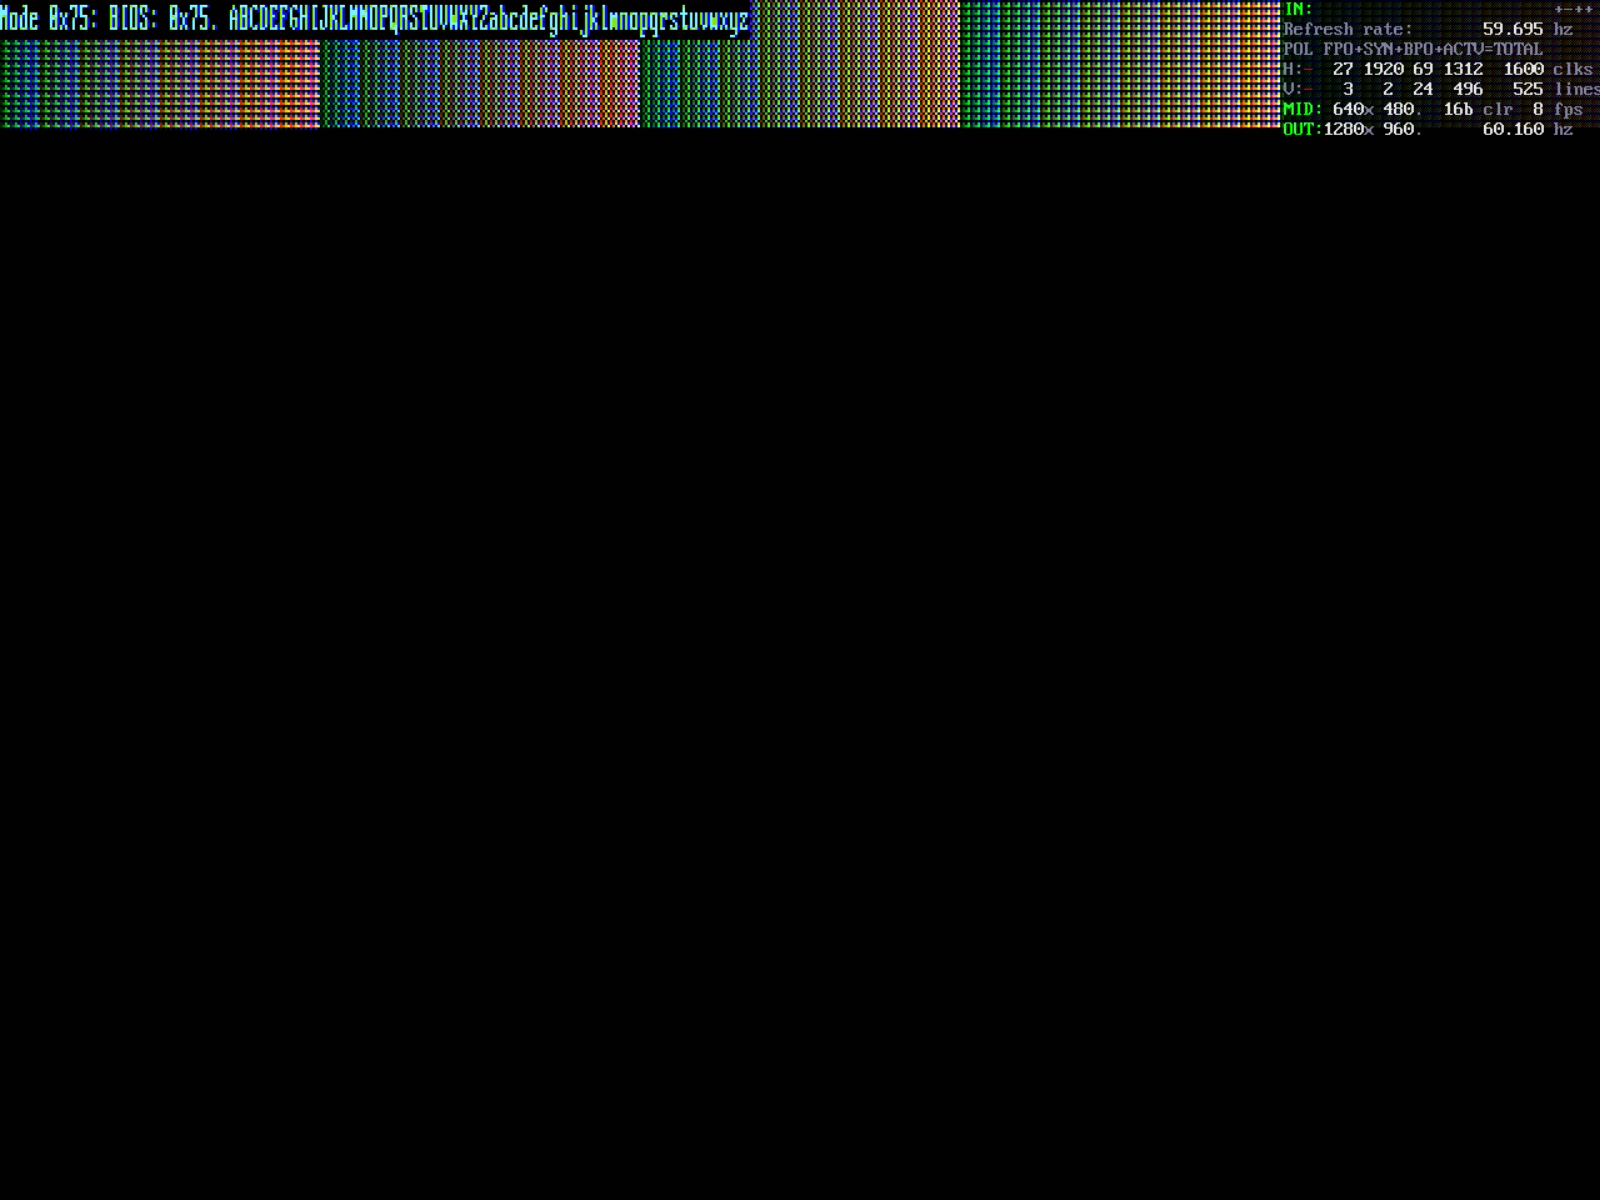Click the second color gradient block under the alphabet
The height and width of the screenshot is (1200, 1600).
pyautogui.click(x=480, y=84)
